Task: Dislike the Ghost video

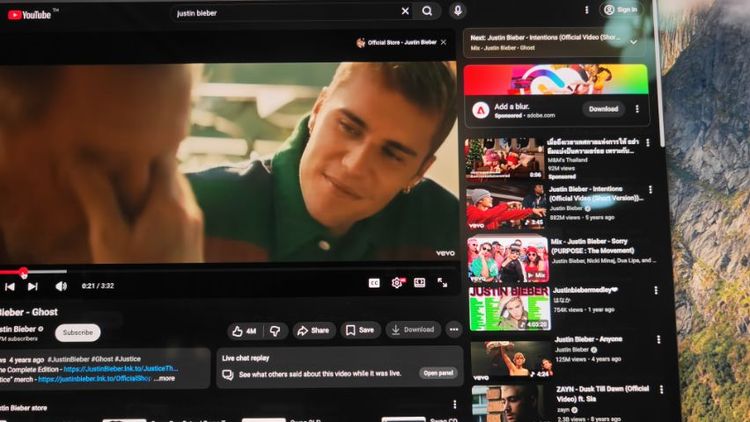Action: tap(275, 331)
